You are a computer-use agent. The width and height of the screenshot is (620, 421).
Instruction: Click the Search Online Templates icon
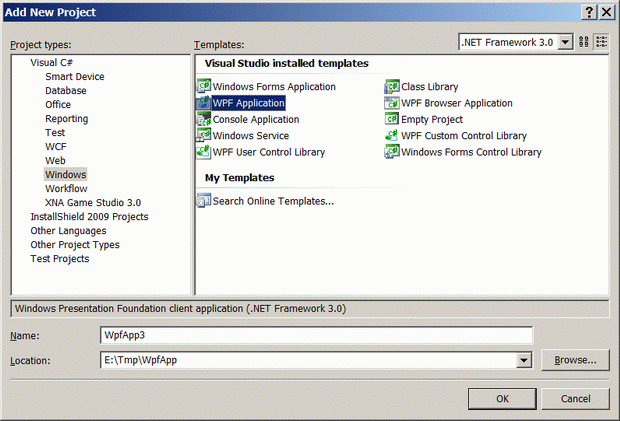(204, 201)
